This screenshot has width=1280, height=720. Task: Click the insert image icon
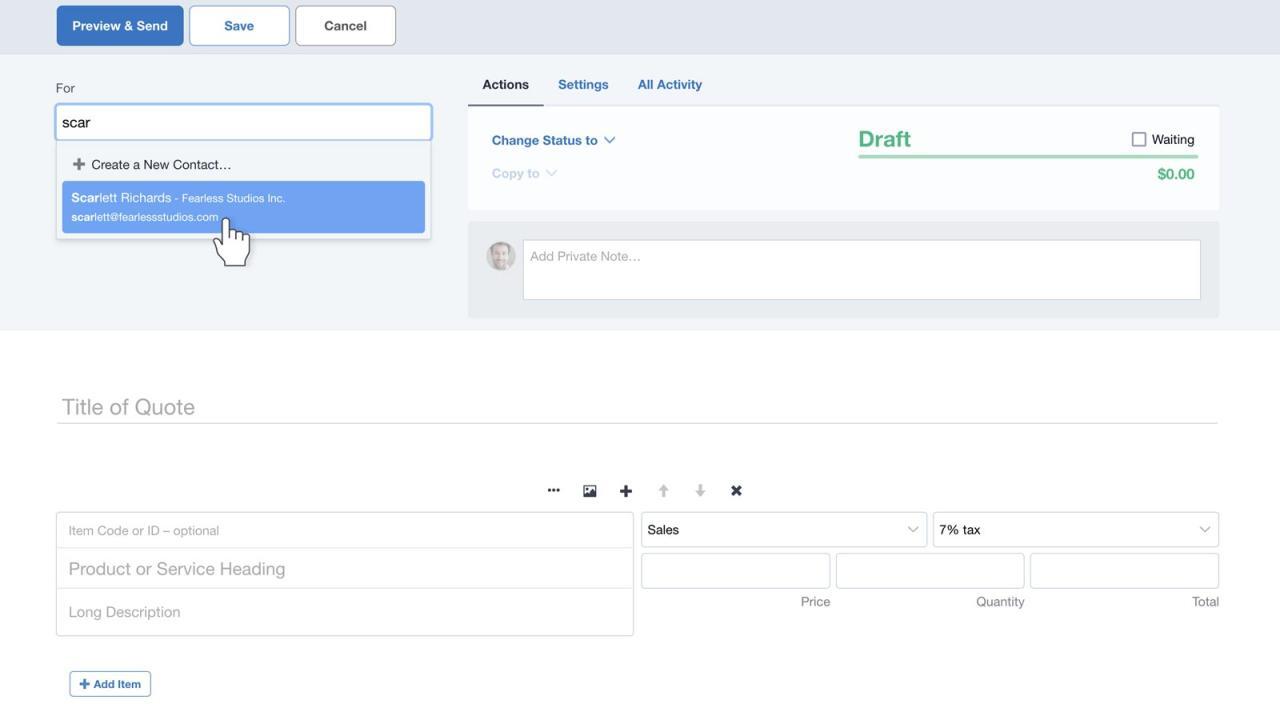[590, 491]
